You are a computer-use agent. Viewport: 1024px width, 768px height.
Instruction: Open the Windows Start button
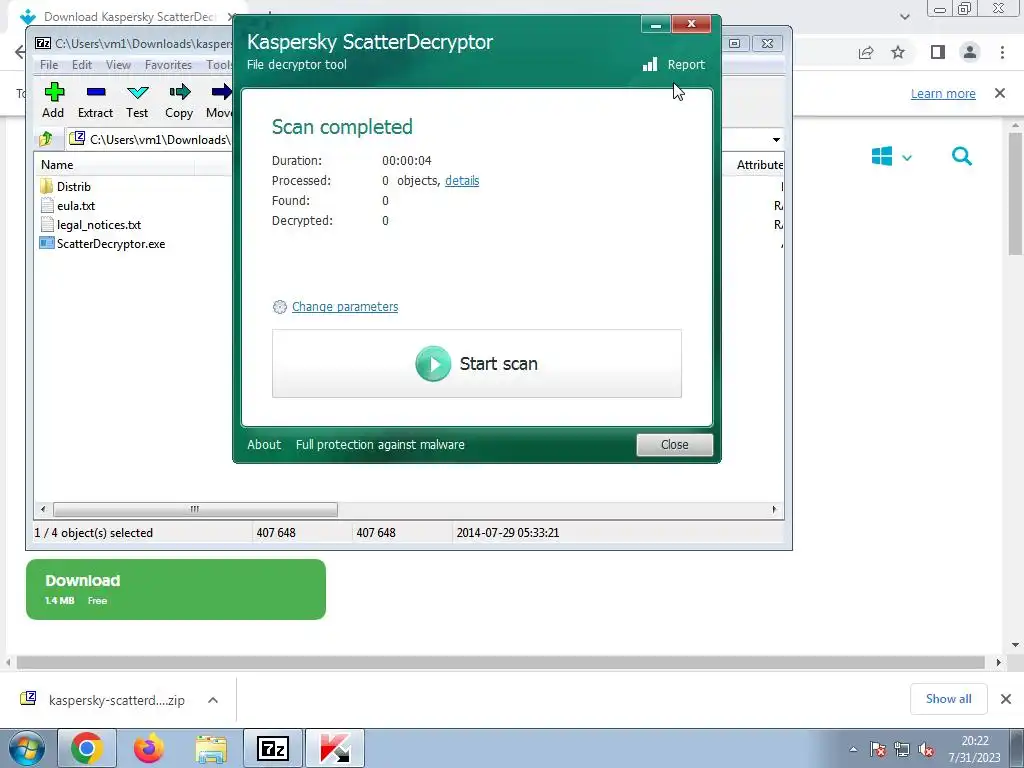click(x=27, y=748)
